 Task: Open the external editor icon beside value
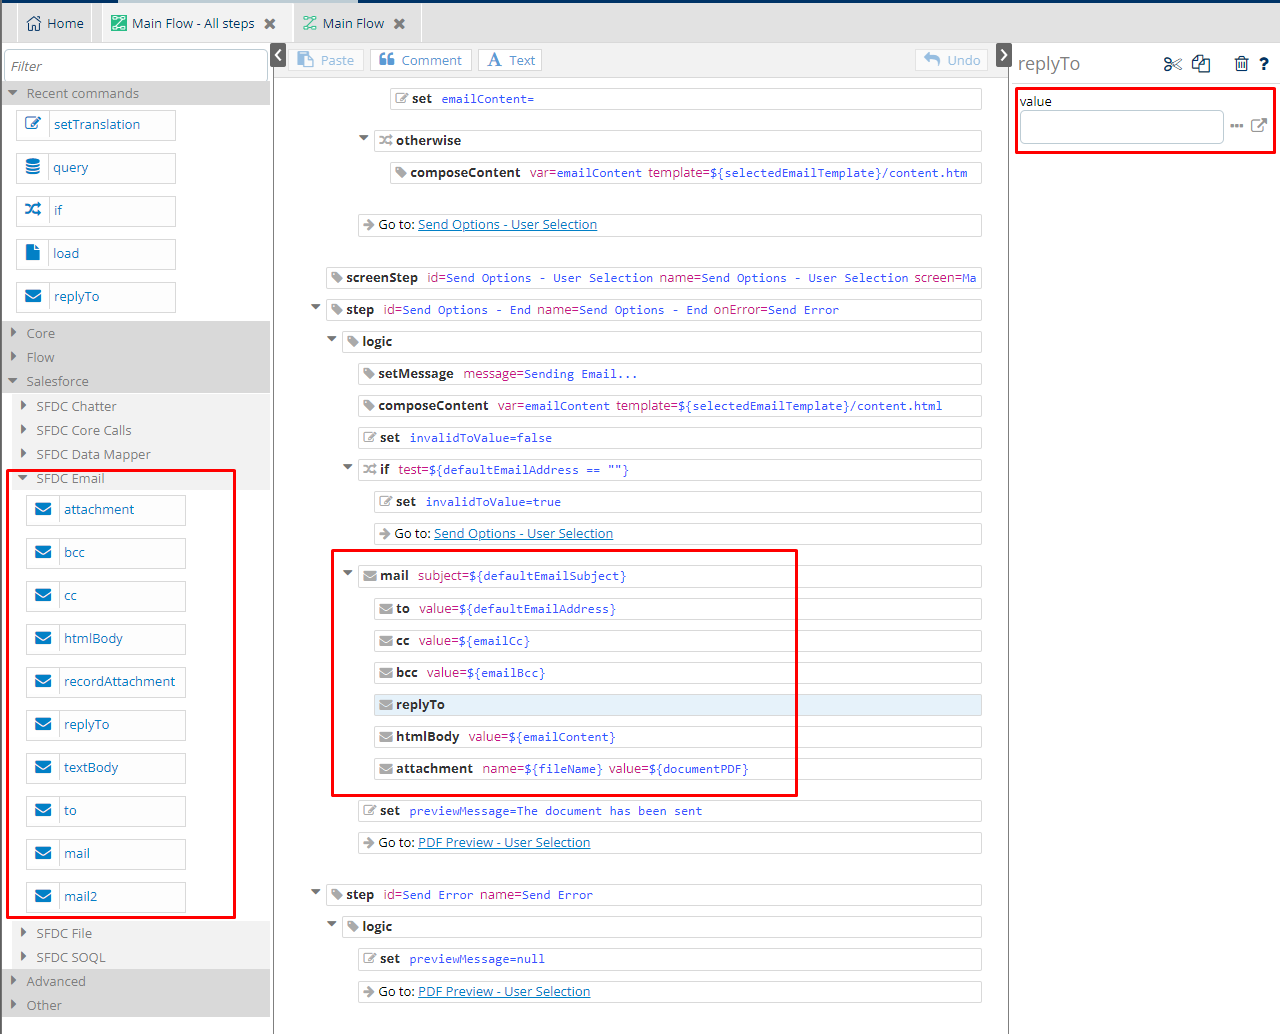pos(1259,126)
